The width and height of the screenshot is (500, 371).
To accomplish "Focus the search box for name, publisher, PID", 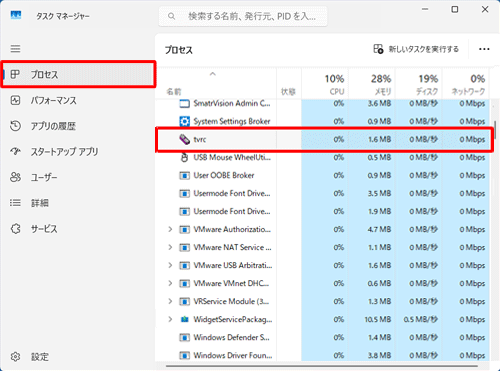I will [x=243, y=16].
